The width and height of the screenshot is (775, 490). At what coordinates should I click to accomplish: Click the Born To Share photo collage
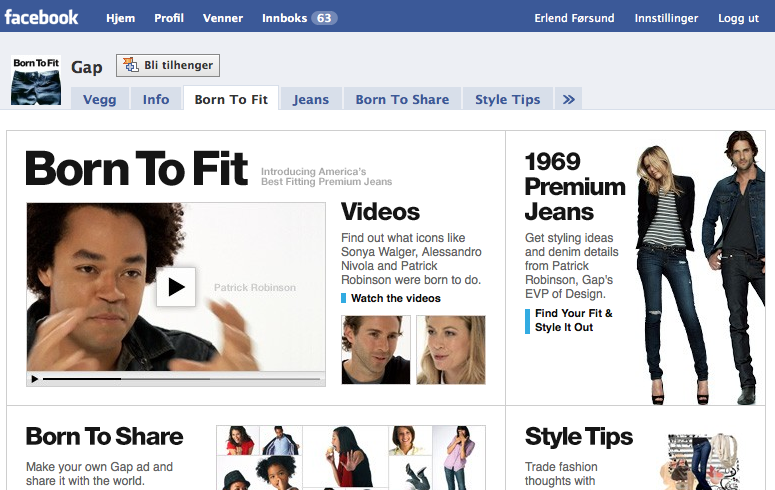click(351, 457)
